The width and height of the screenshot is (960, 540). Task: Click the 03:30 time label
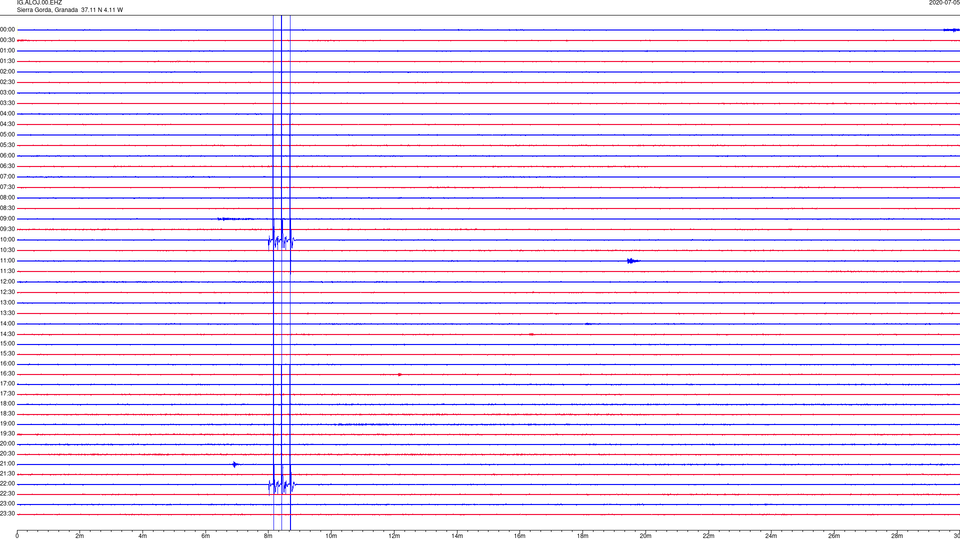[x=7, y=103]
